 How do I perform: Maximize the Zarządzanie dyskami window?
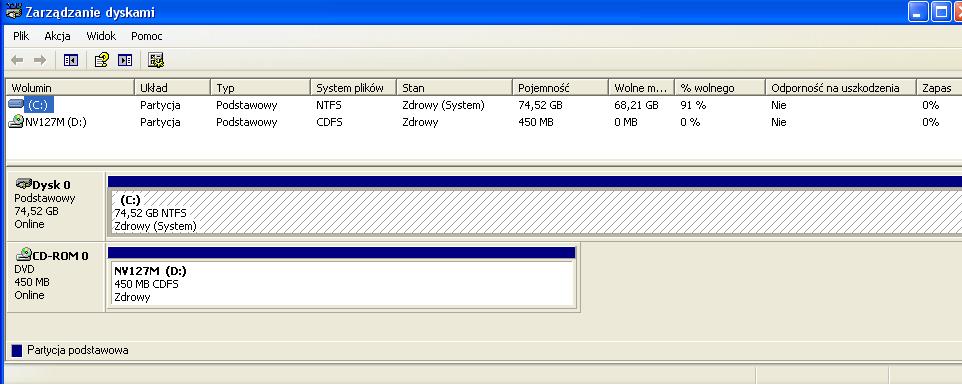tap(941, 12)
